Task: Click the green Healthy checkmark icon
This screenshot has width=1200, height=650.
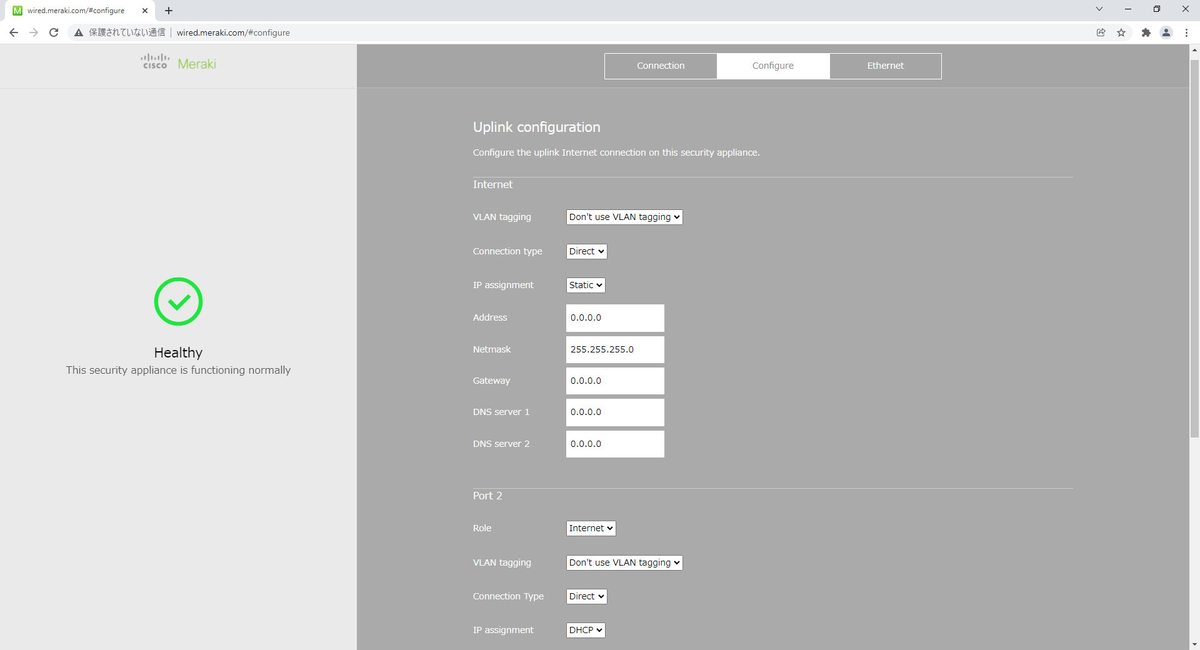Action: [x=178, y=301]
